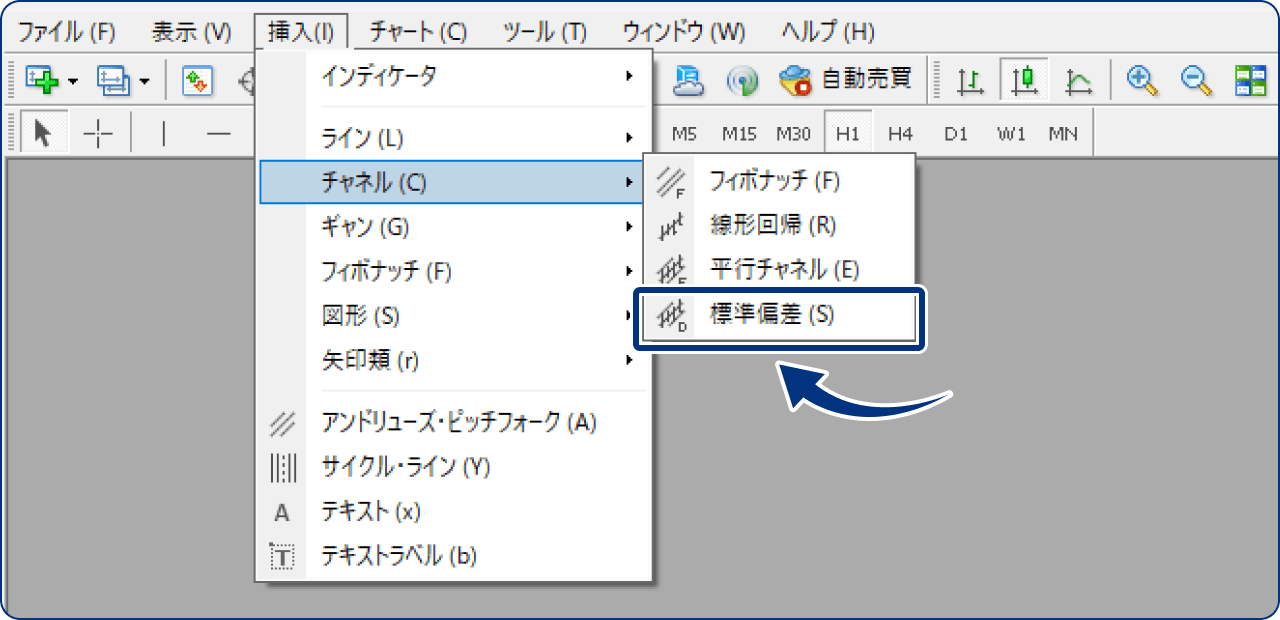Switch to the H4 timeframe

899,131
